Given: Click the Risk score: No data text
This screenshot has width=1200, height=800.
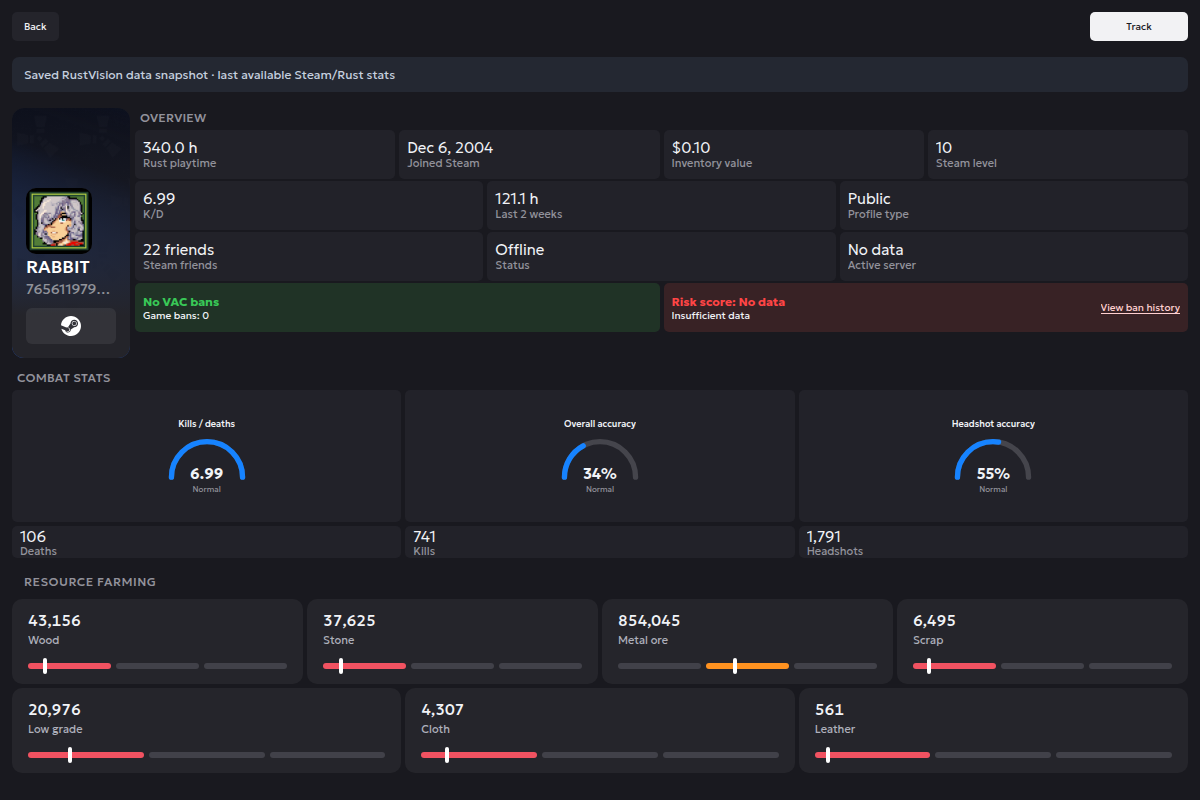Looking at the screenshot, I should 728,302.
